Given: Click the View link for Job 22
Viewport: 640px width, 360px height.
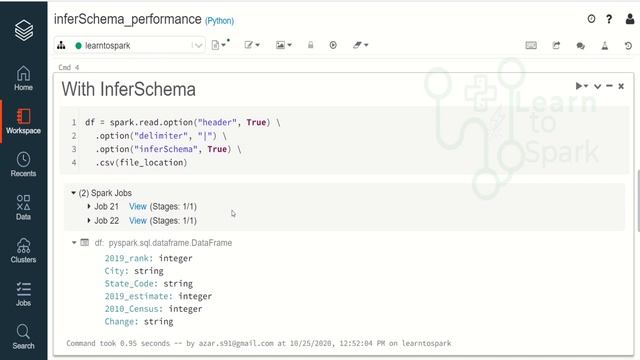Looking at the screenshot, I should coord(138,220).
